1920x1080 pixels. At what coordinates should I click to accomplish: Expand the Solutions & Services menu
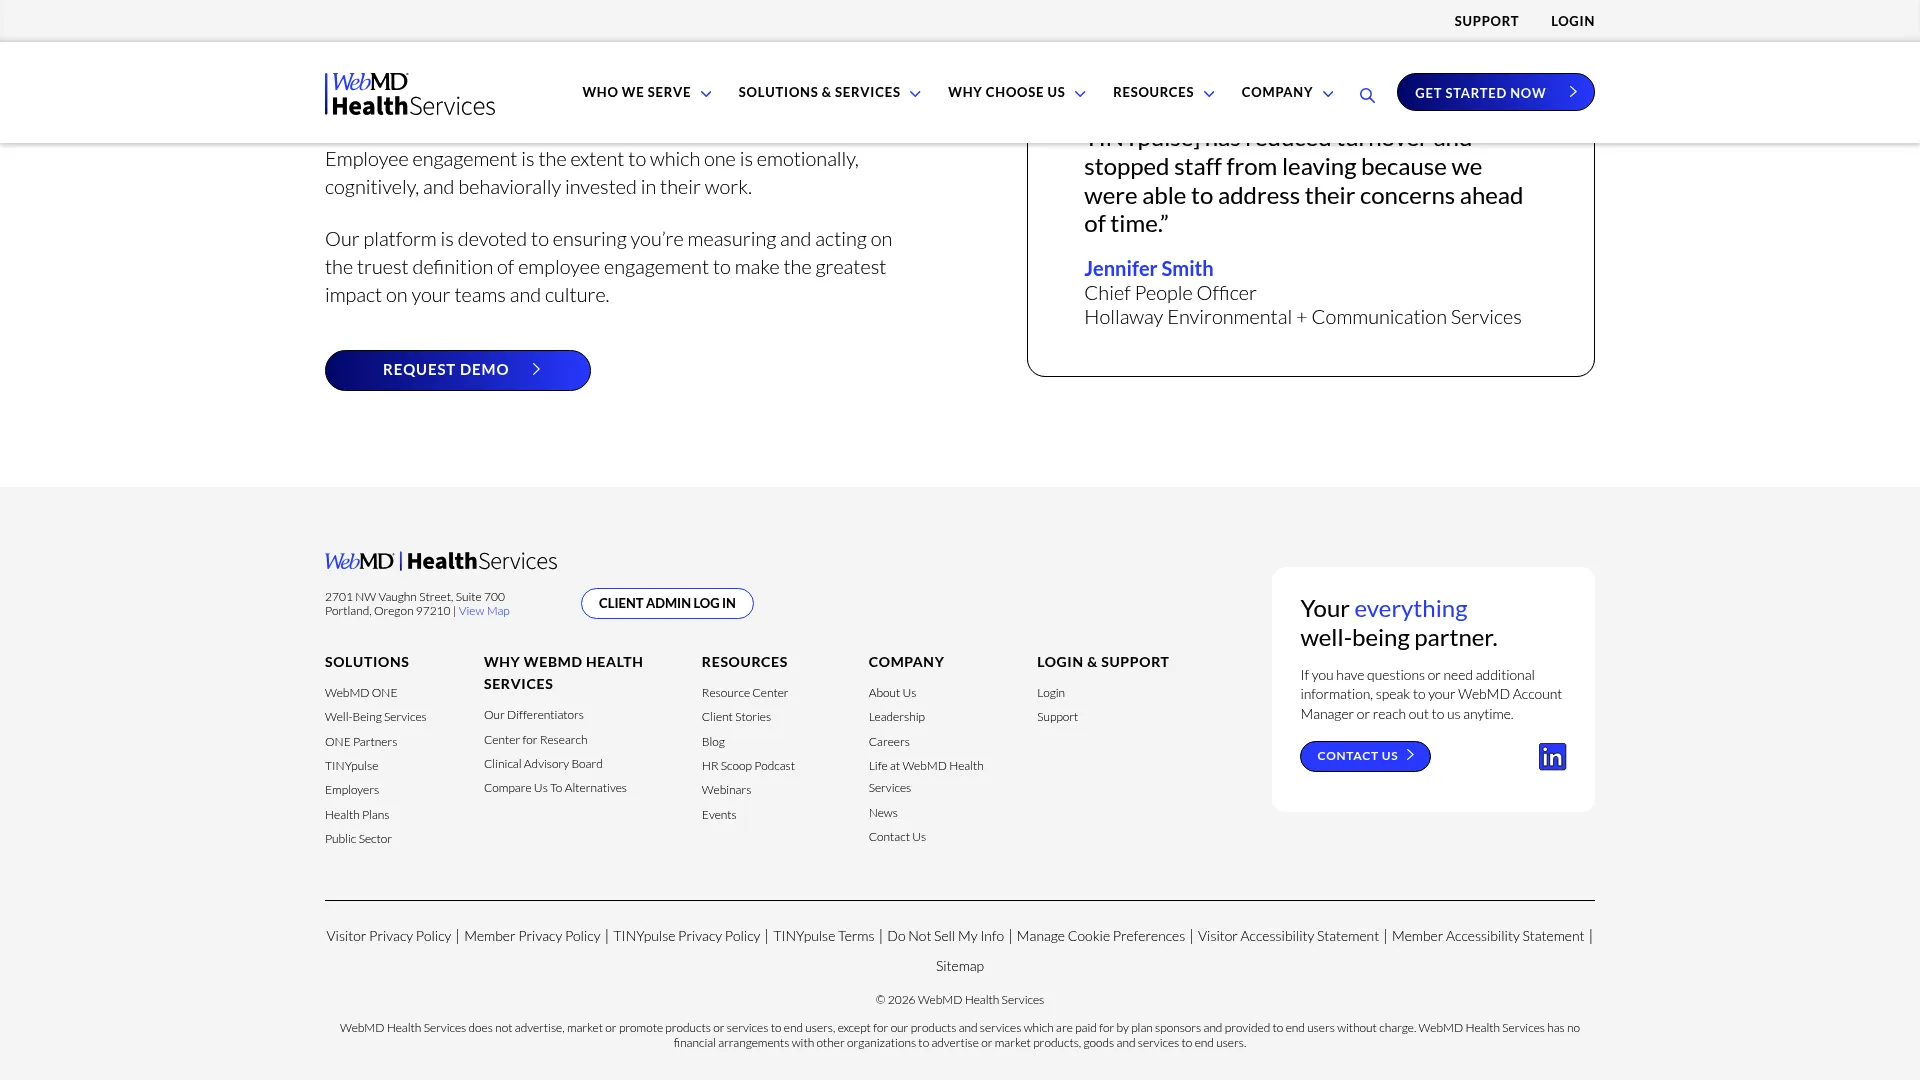pyautogui.click(x=829, y=92)
